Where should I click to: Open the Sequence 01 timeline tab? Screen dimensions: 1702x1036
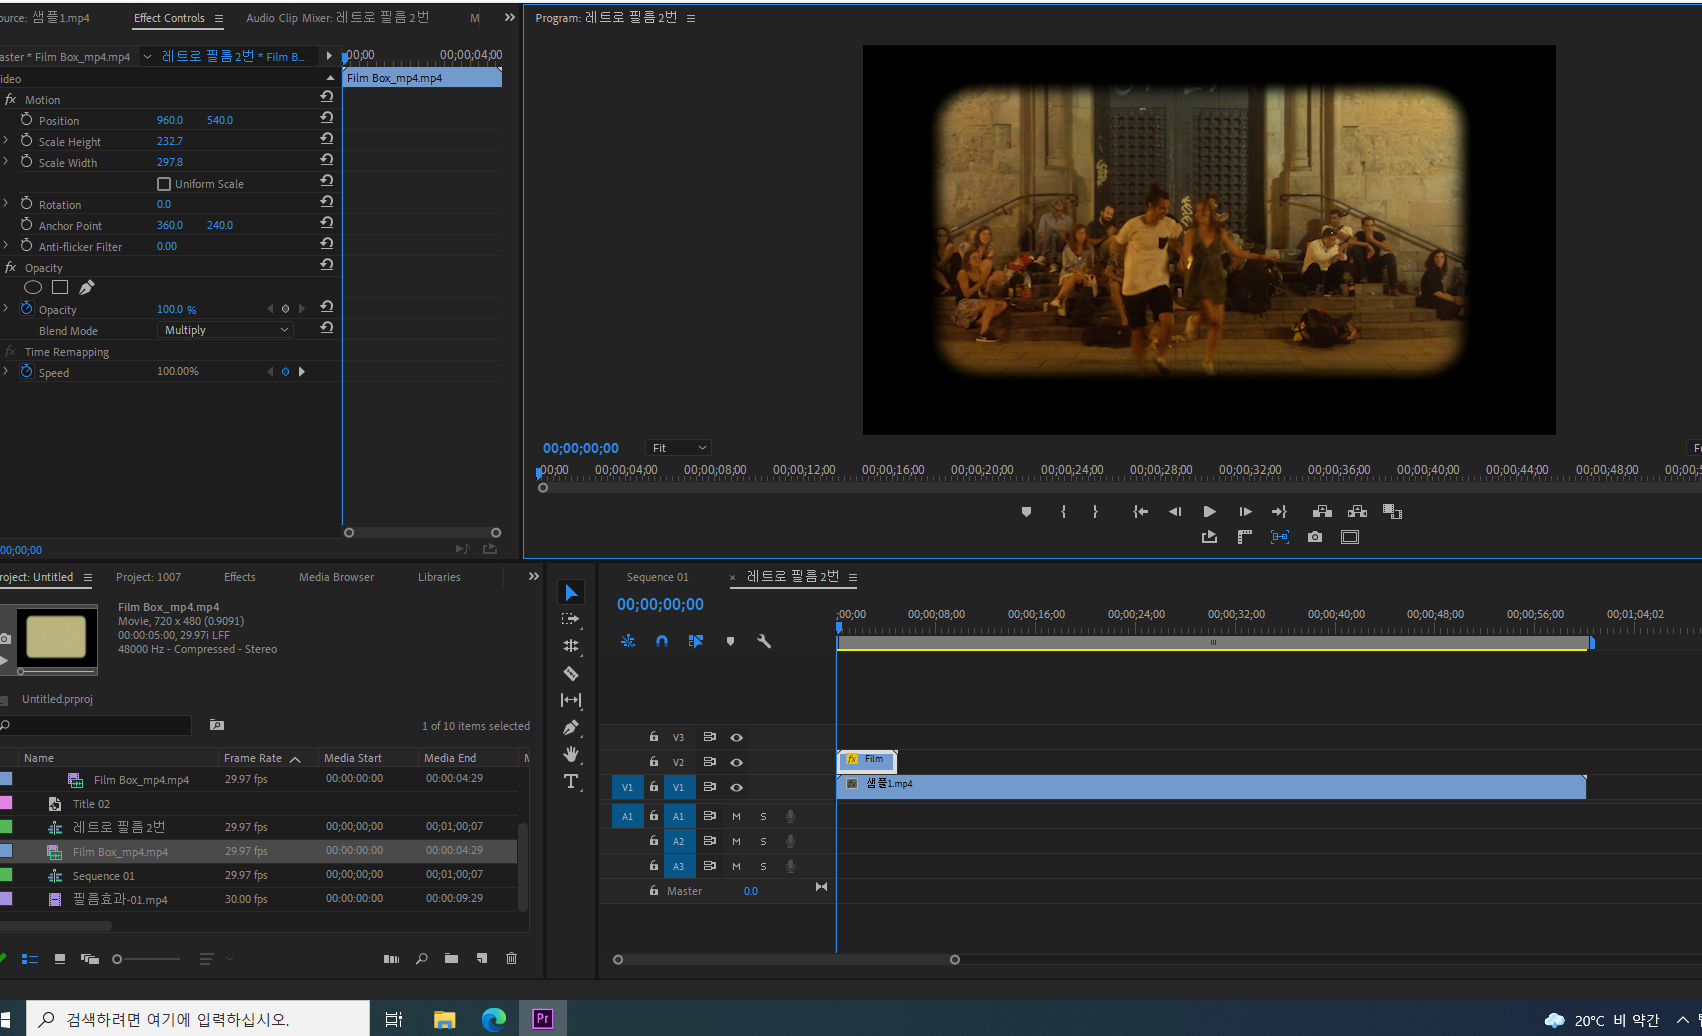click(x=657, y=577)
